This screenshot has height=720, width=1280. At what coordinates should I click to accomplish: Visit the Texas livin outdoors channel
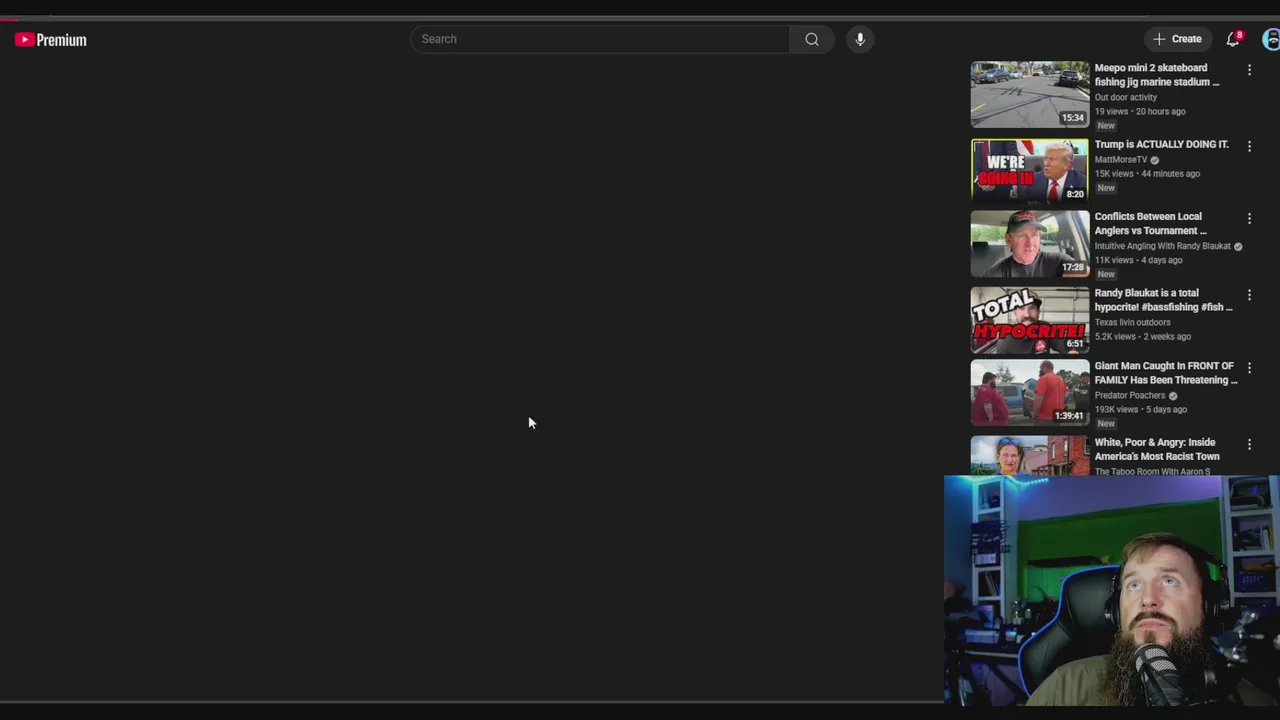(1132, 322)
